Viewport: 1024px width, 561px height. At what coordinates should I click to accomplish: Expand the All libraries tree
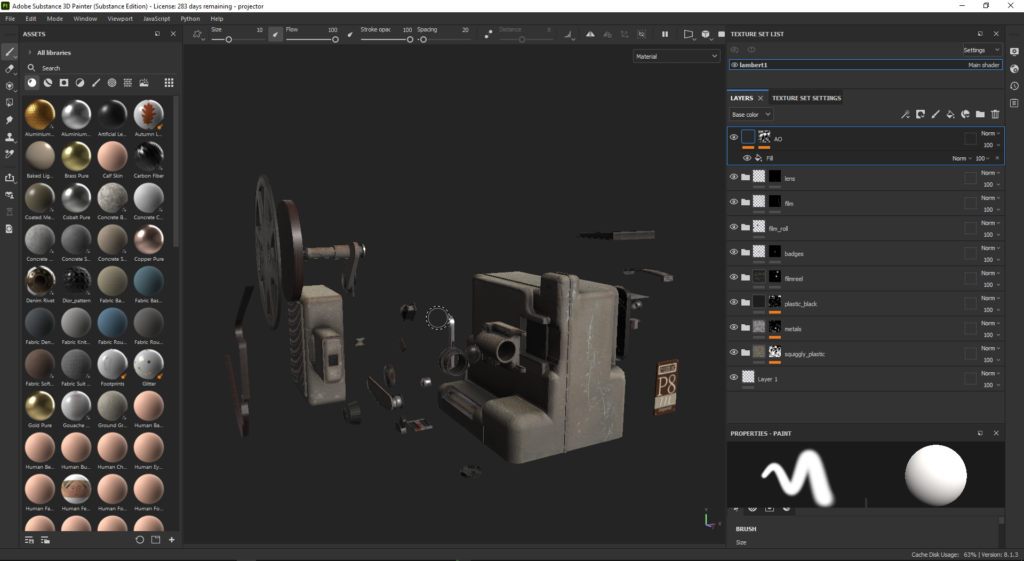(x=30, y=52)
